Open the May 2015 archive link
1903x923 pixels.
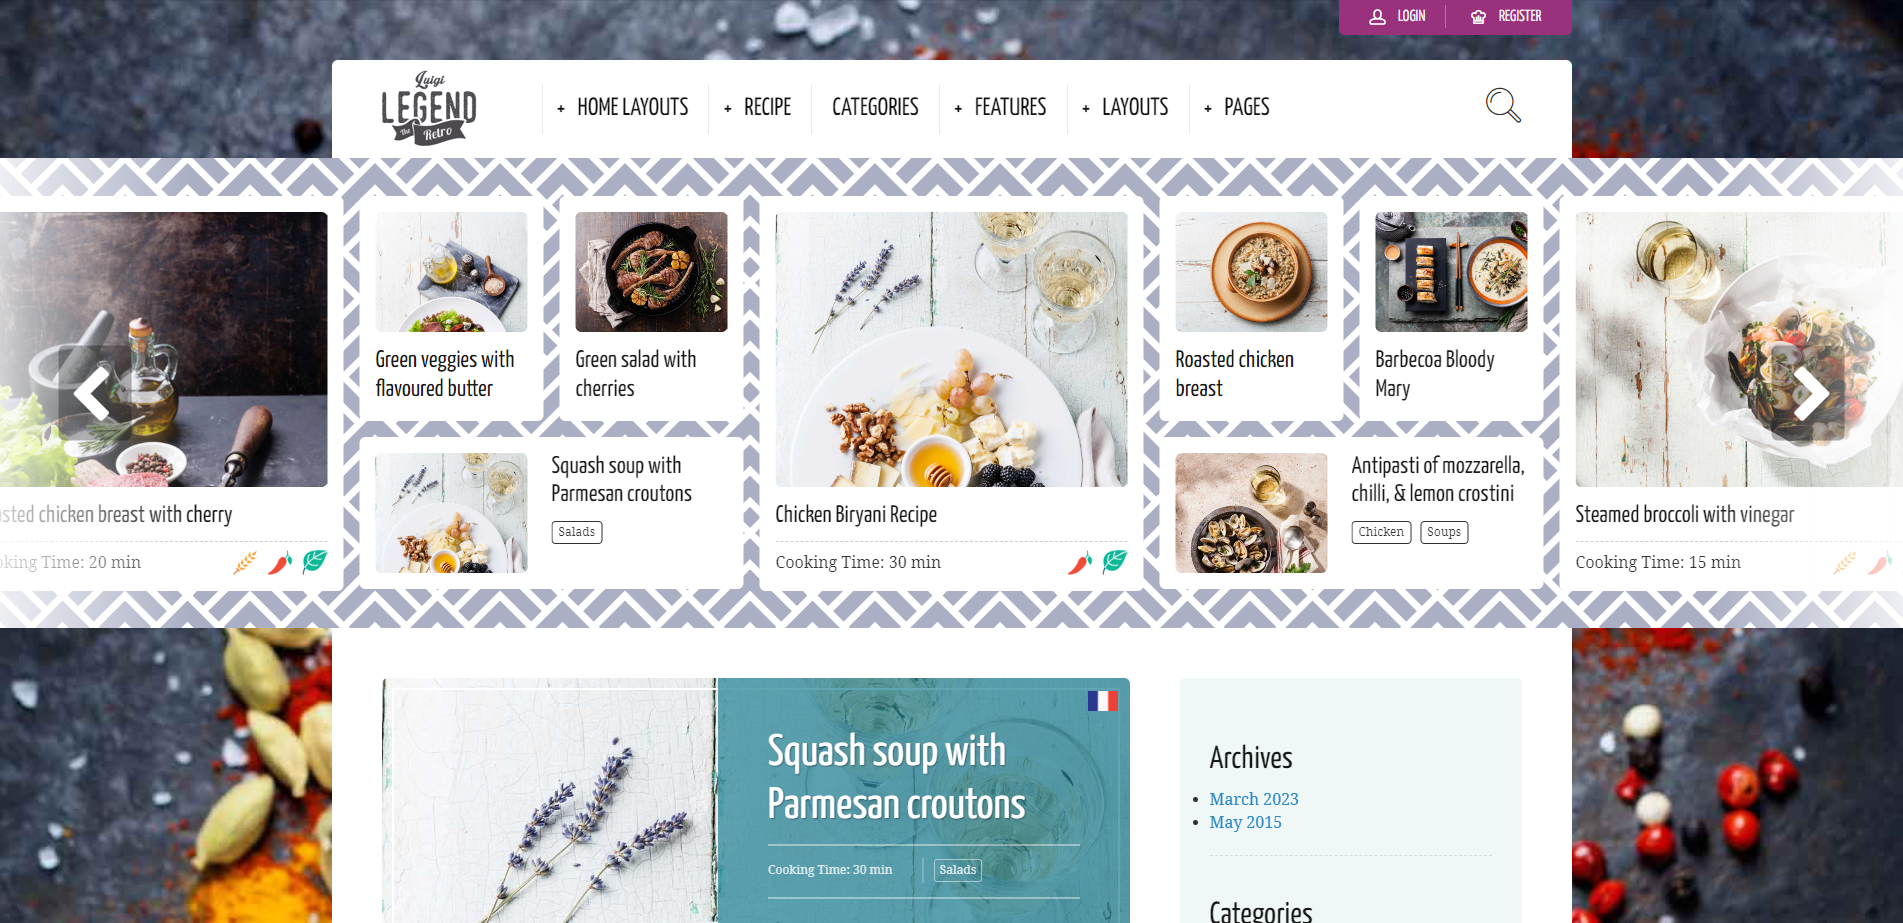point(1245,822)
